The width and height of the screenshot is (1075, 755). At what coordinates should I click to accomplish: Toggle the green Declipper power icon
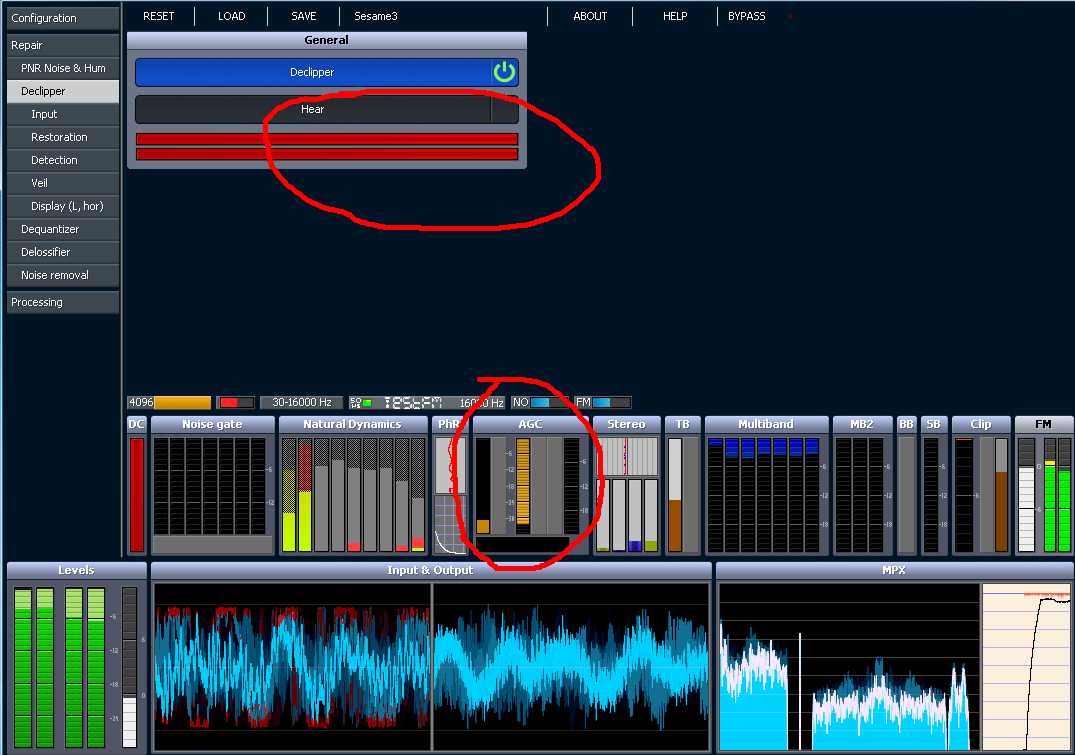coord(505,72)
